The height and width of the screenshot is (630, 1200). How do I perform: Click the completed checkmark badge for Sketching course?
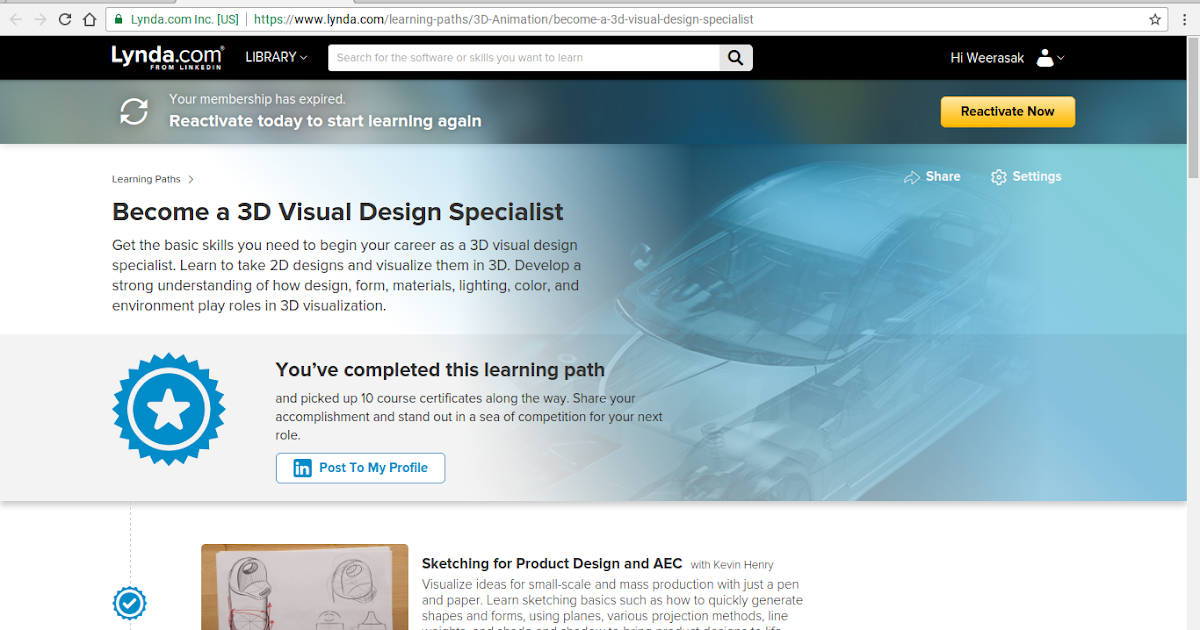click(x=129, y=603)
